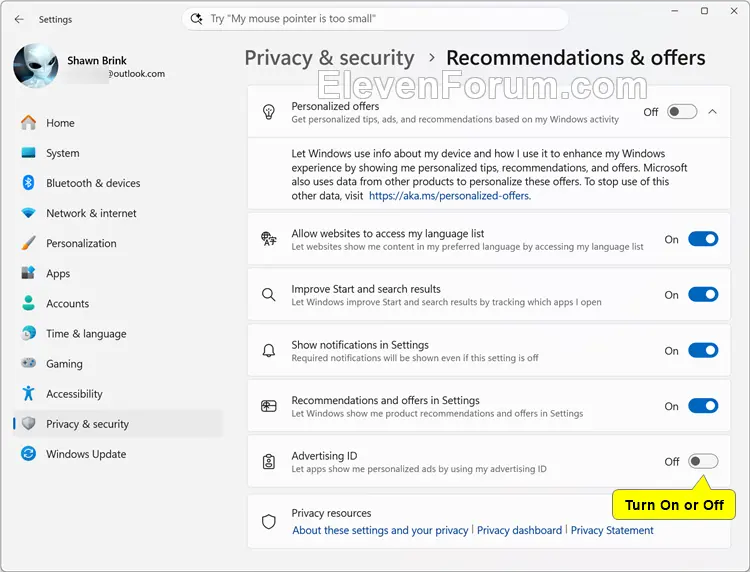The width and height of the screenshot is (750, 572).
Task: Select Apps in sidebar
Action: click(x=118, y=274)
